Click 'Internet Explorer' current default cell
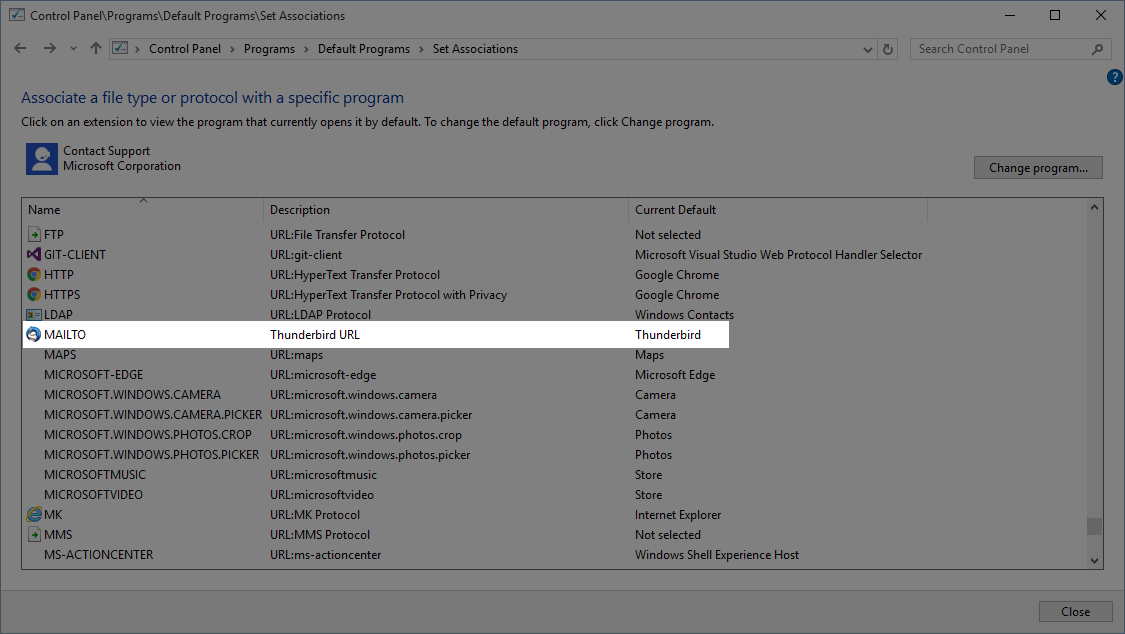 click(678, 515)
